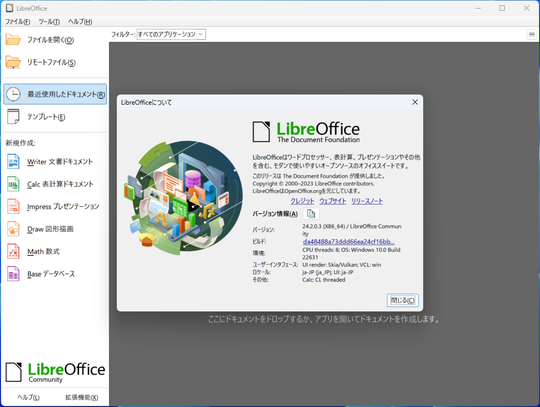Click the UI render: Skia/Vulkan text
The image size is (540, 407).
(342, 265)
